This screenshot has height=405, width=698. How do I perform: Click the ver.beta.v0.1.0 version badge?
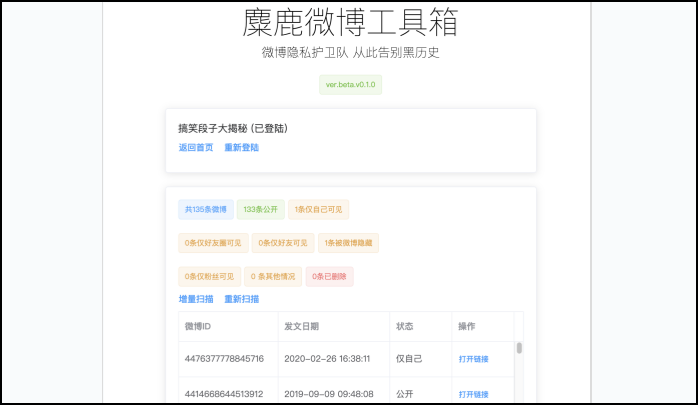coord(350,85)
